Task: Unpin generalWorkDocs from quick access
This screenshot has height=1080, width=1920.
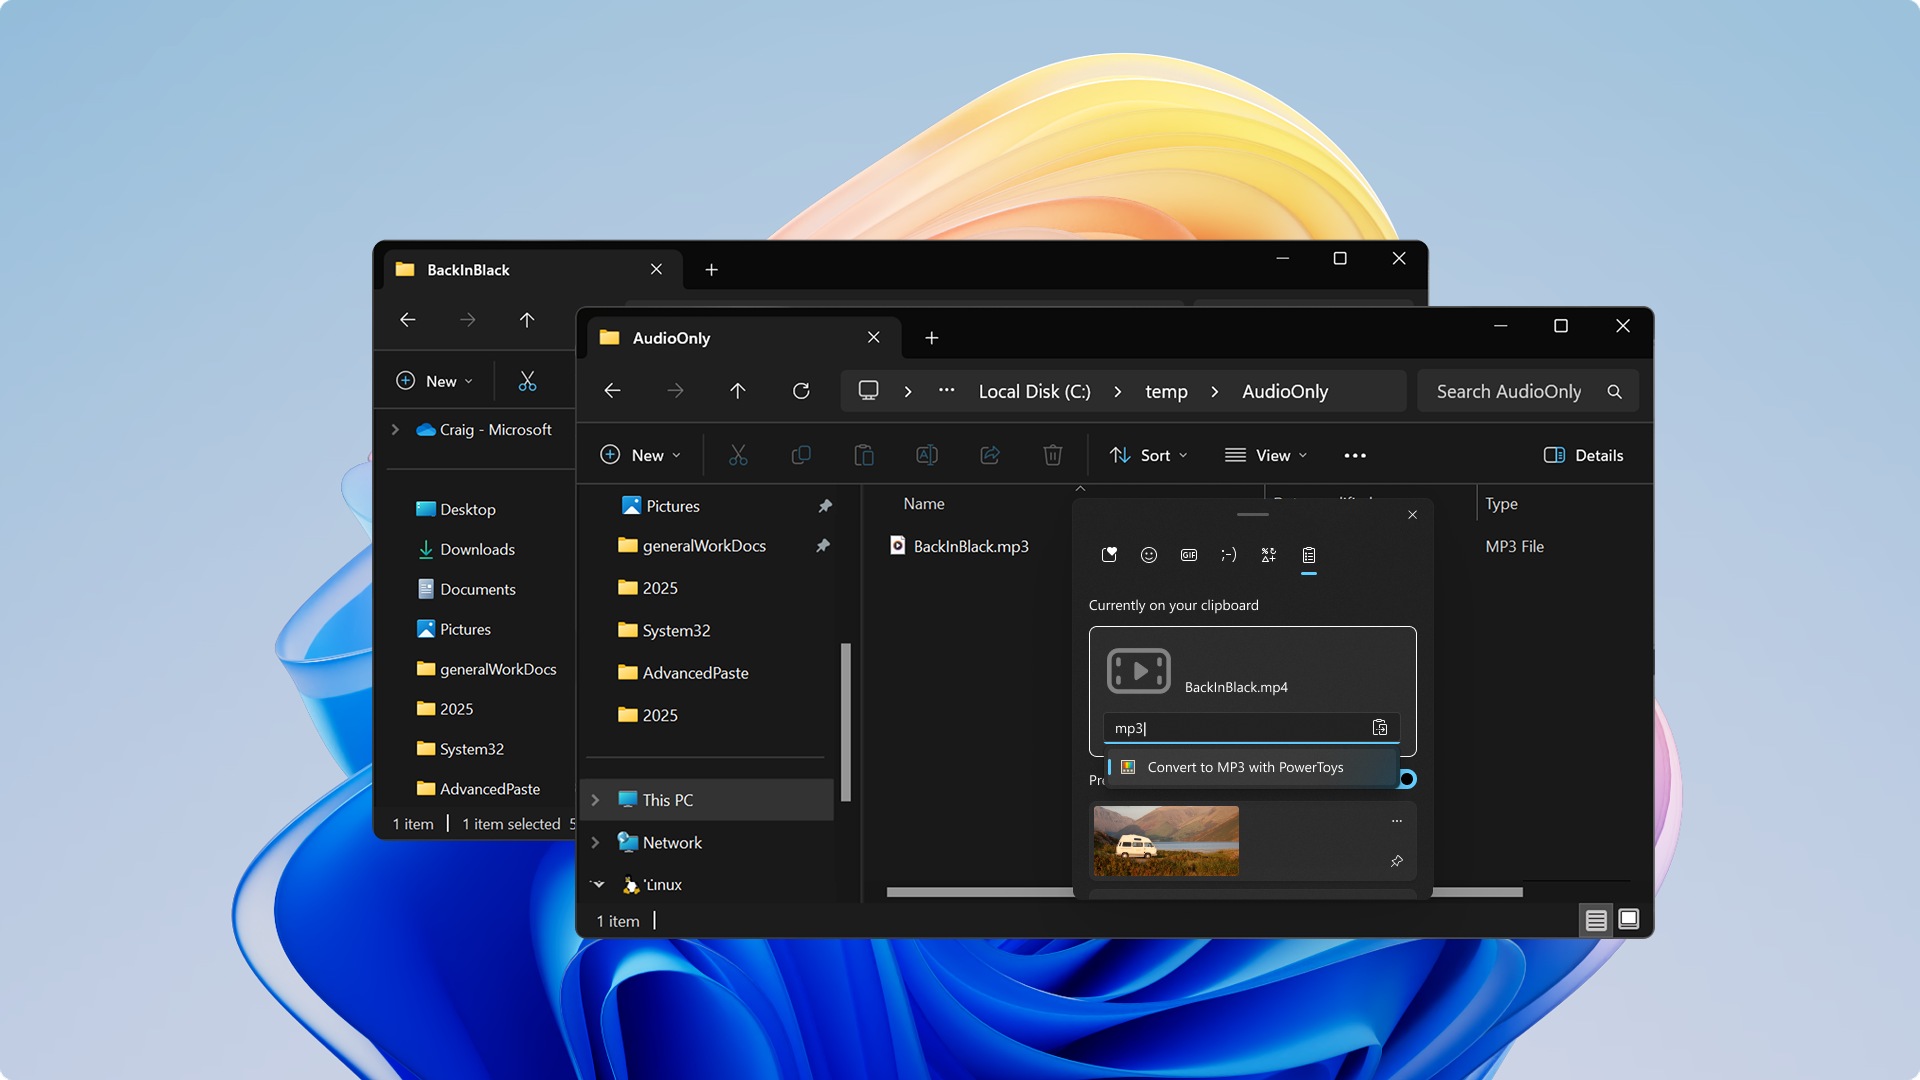Action: (823, 546)
